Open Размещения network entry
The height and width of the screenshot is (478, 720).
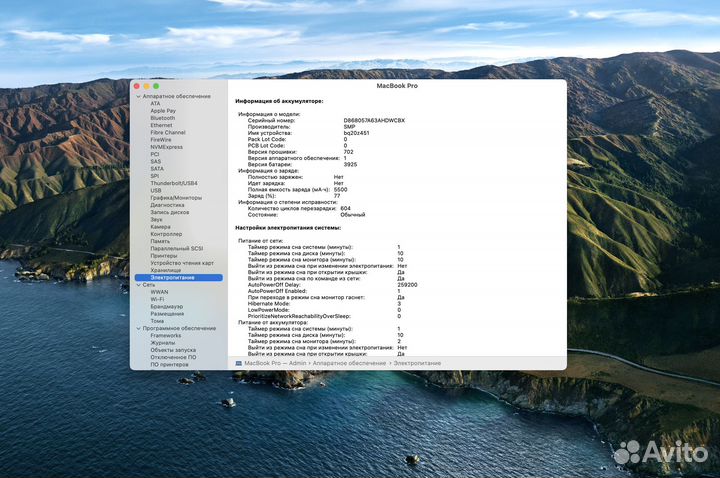167,314
